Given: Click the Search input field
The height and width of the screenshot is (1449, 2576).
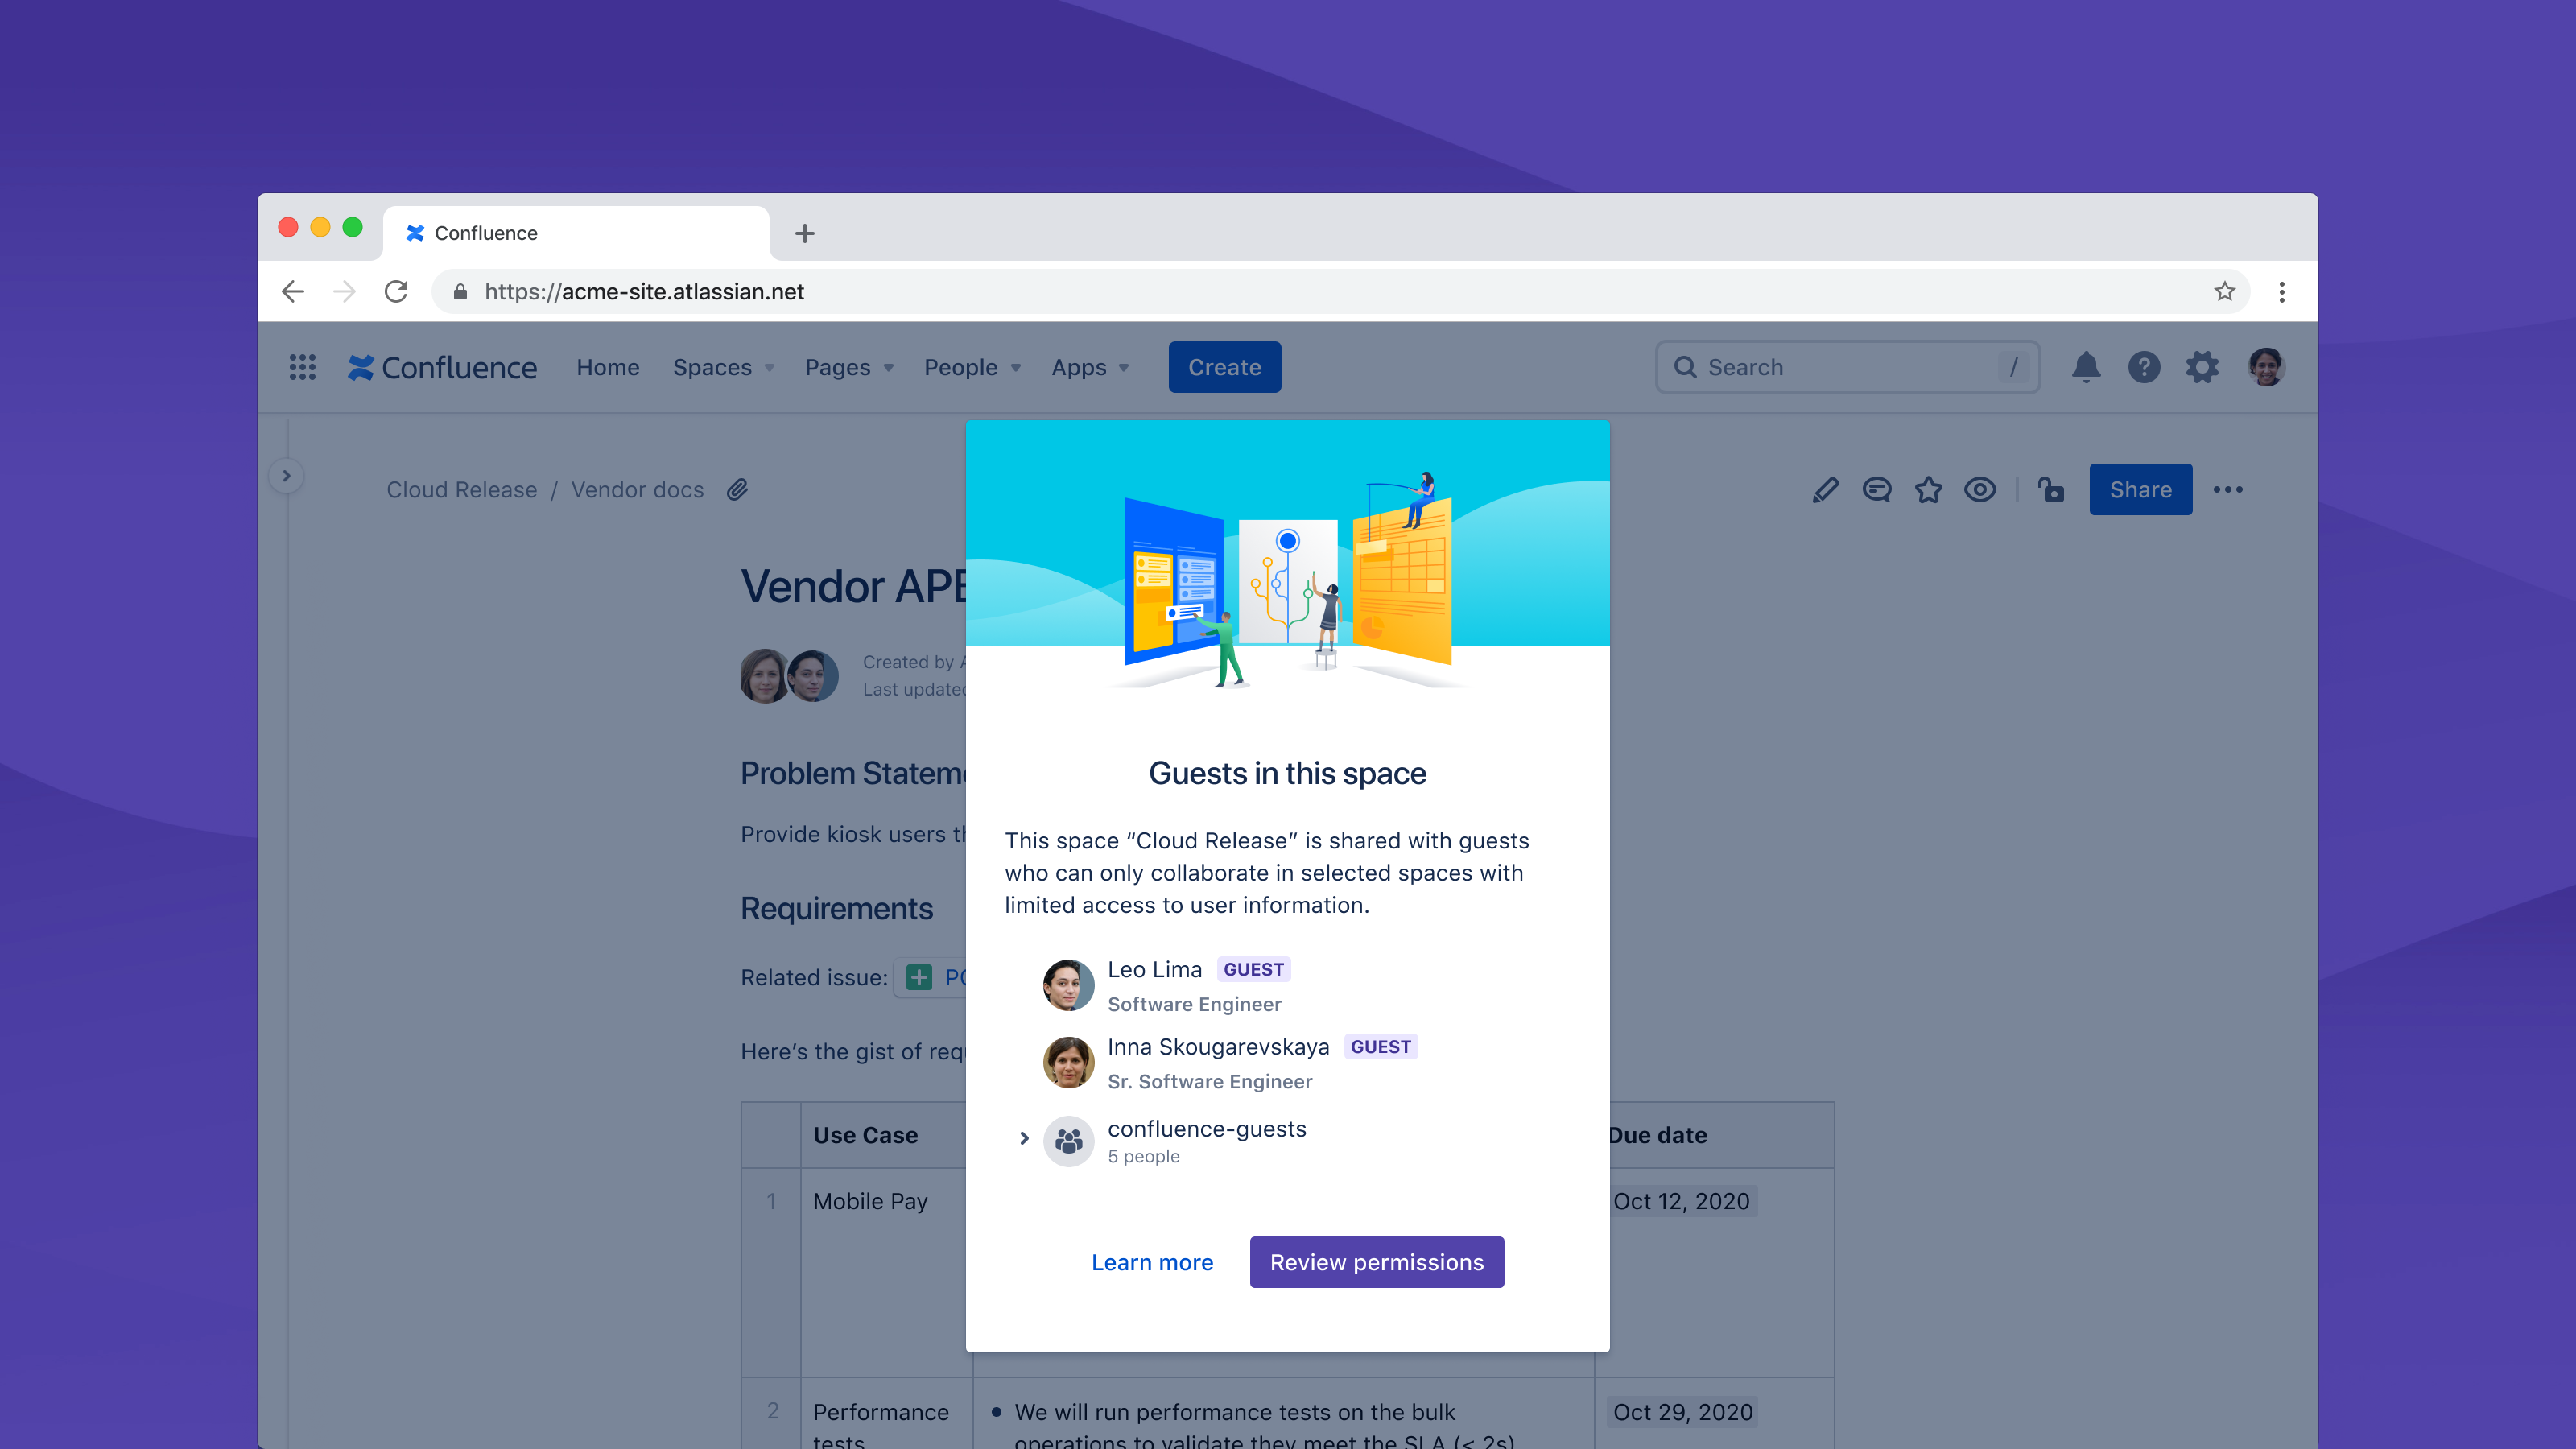Looking at the screenshot, I should click(x=1847, y=366).
